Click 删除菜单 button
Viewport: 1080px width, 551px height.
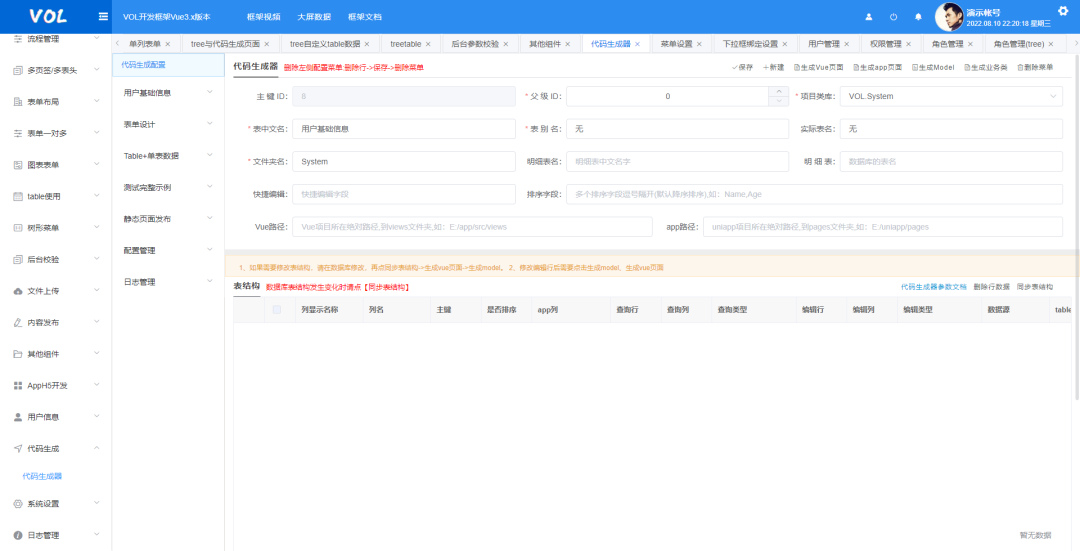[1035, 67]
